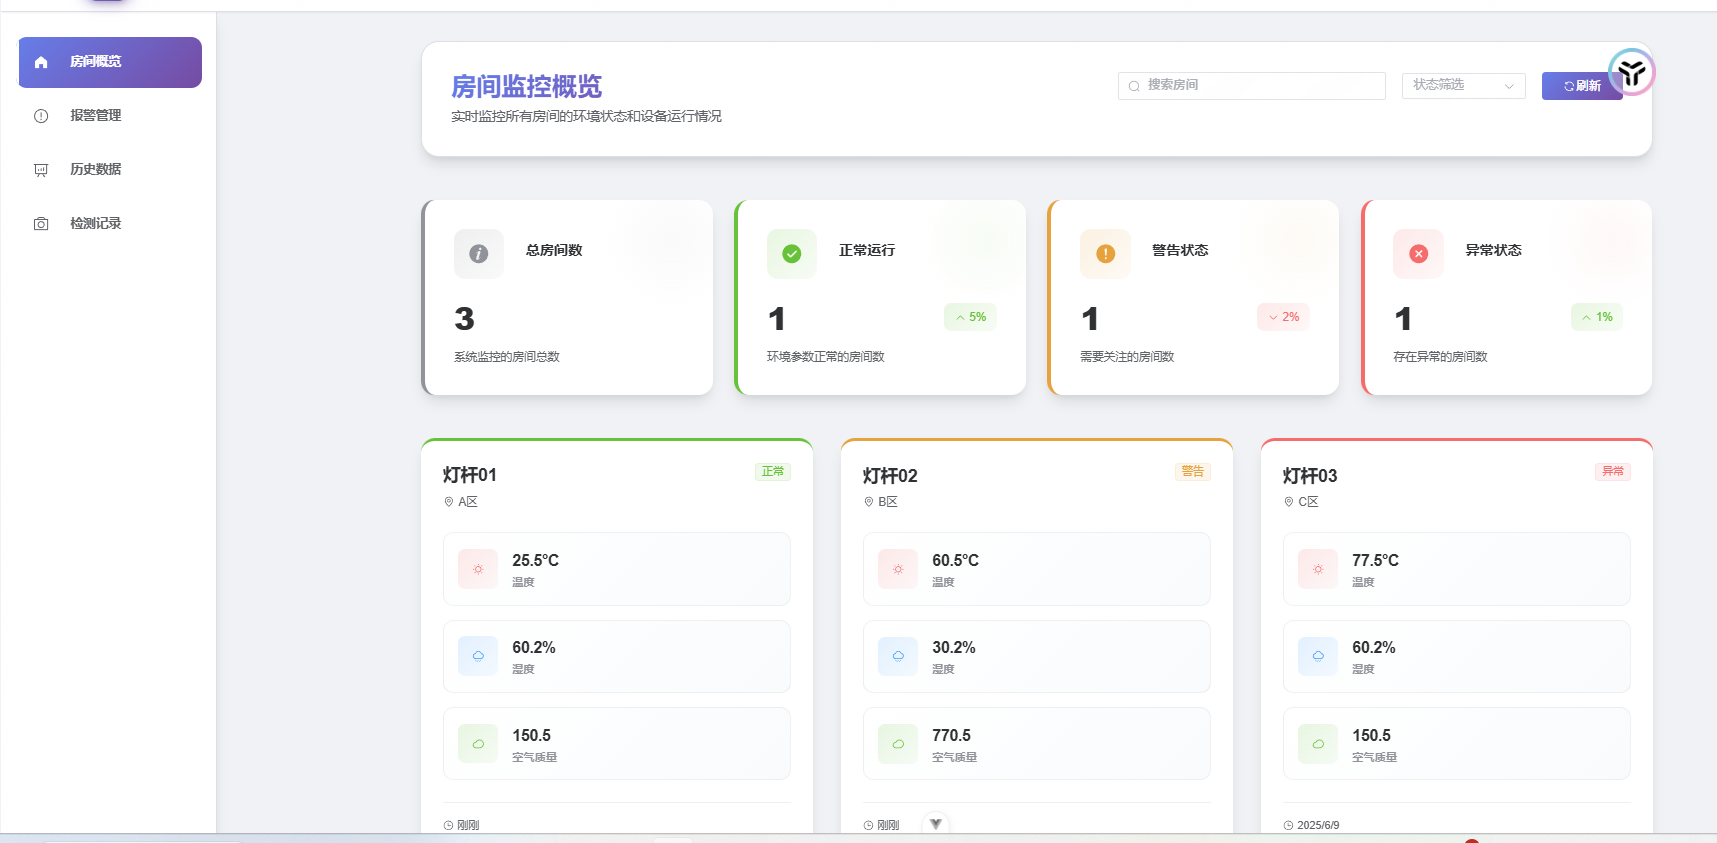Click the 1% trend badge on 异常状态
This screenshot has width=1717, height=843.
coord(1596,317)
